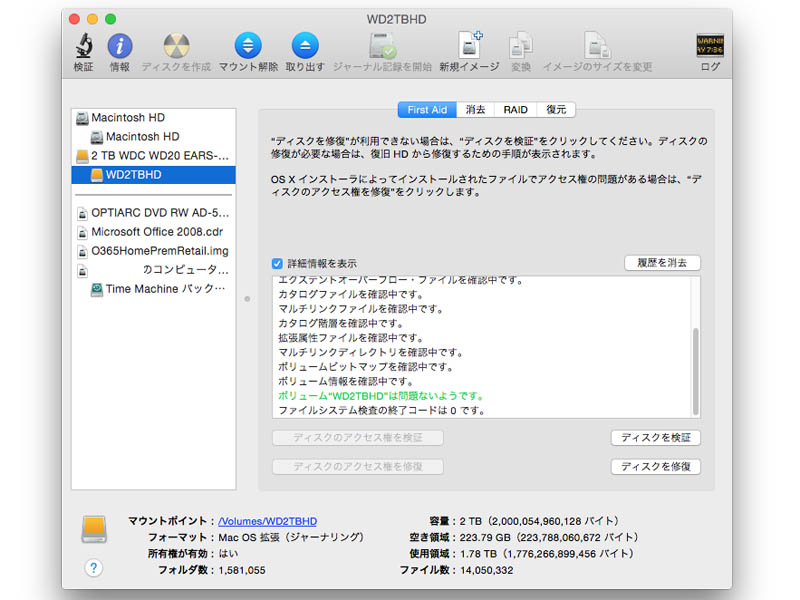Switch to the First Aid tab
The image size is (800, 600).
427,110
